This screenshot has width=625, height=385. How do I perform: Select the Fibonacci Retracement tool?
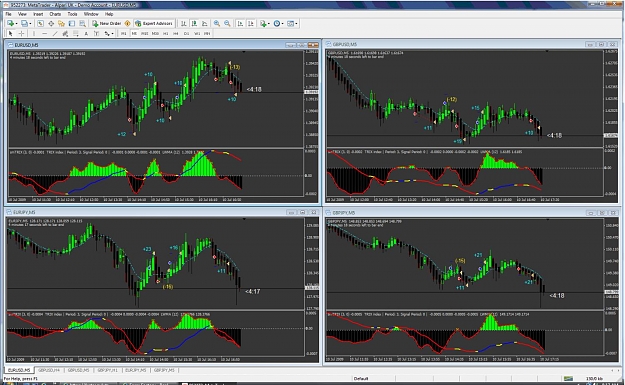pyautogui.click(x=75, y=34)
